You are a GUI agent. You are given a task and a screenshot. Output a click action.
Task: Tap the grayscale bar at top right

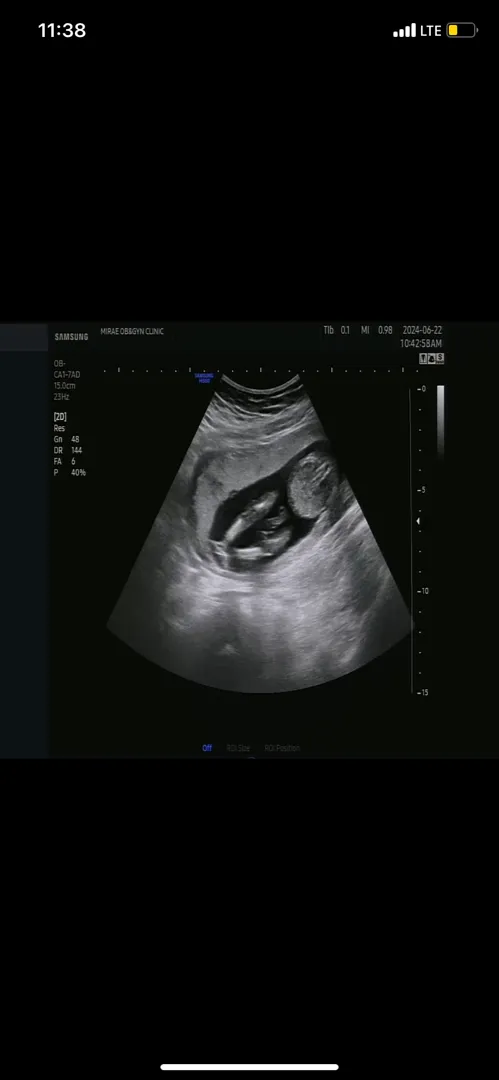pos(440,420)
